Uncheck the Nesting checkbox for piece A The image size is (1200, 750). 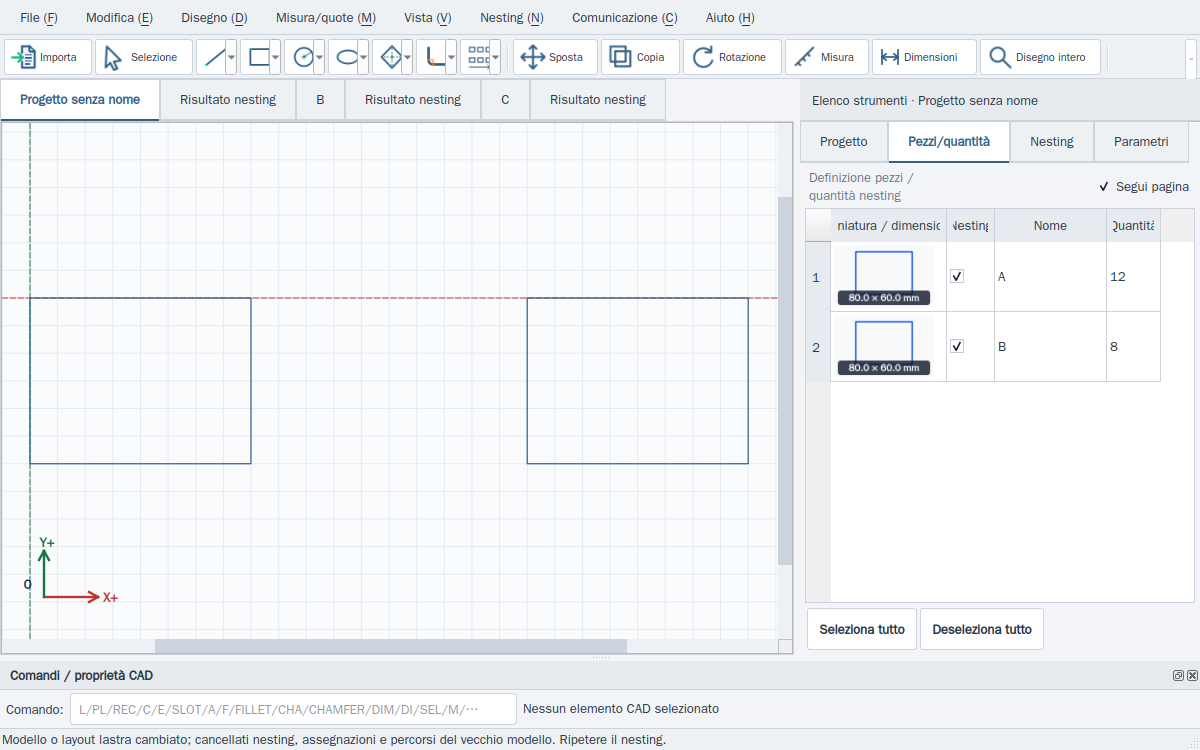coord(957,276)
